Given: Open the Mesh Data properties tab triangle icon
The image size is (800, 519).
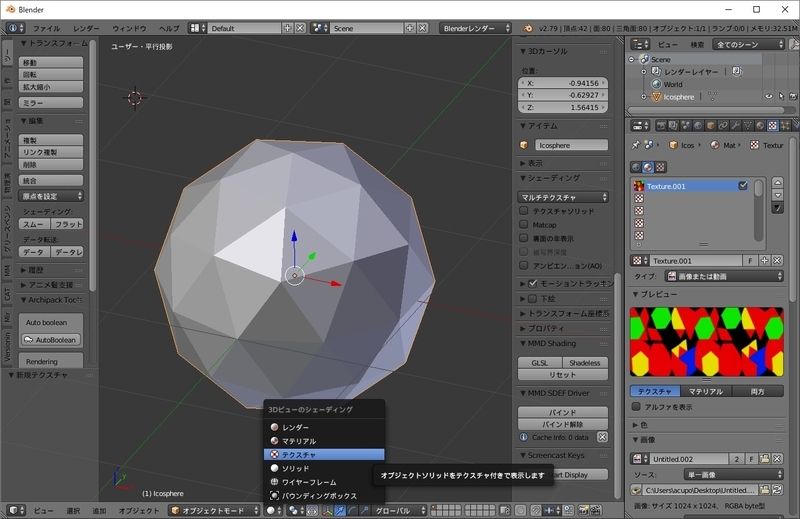Looking at the screenshot, I should pos(748,126).
